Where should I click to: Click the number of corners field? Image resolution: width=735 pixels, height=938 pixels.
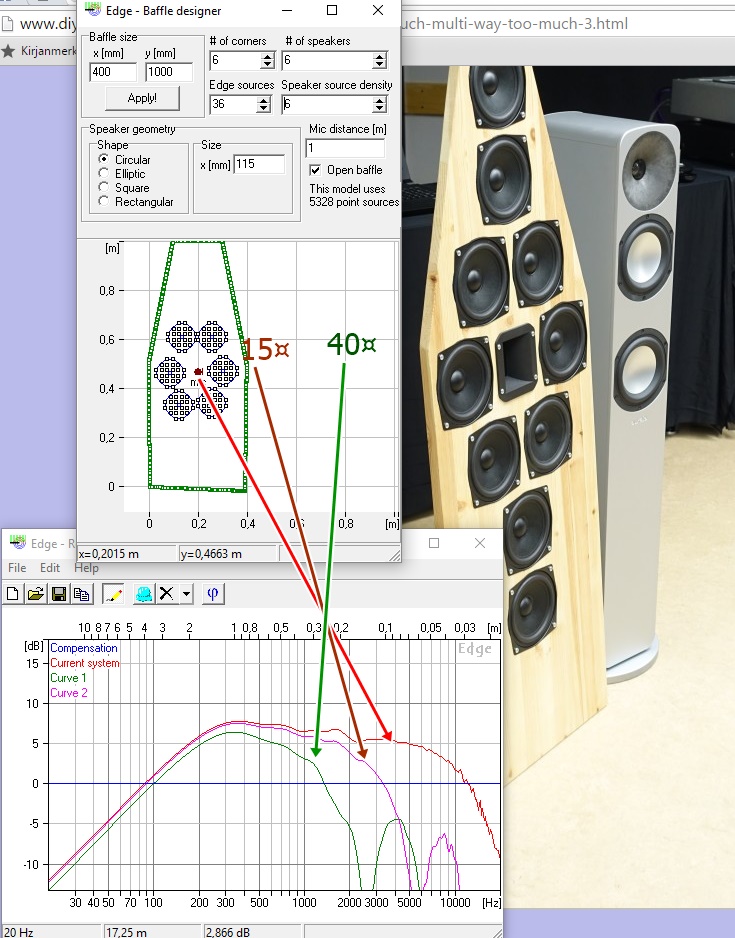click(236, 60)
